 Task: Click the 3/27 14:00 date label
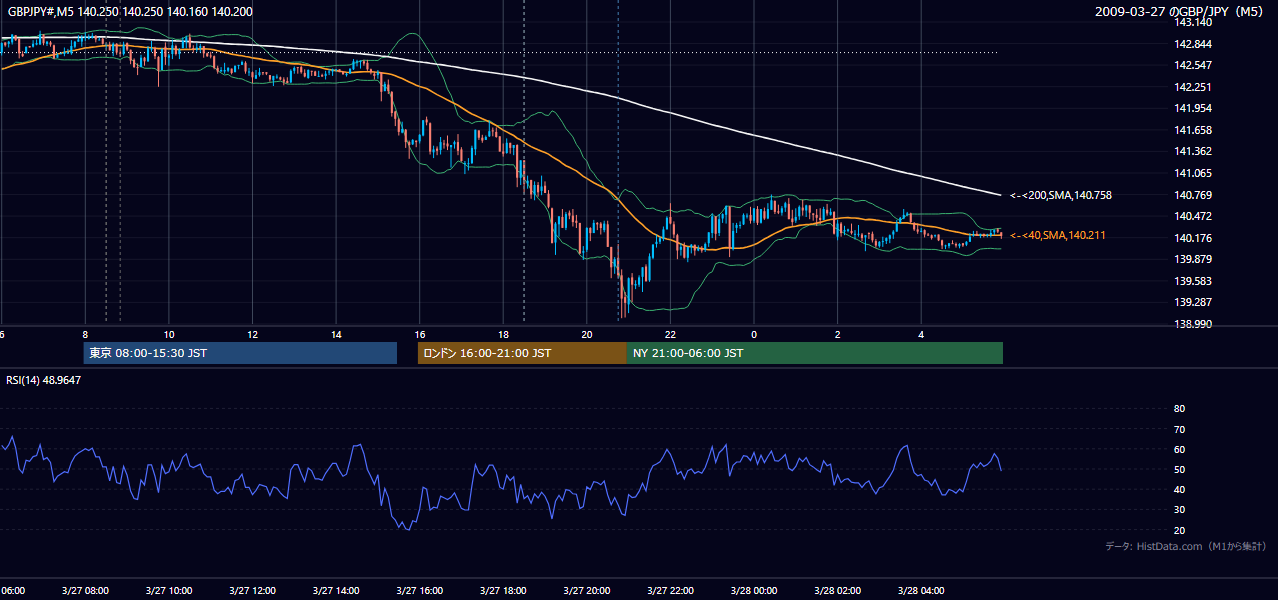click(x=336, y=590)
